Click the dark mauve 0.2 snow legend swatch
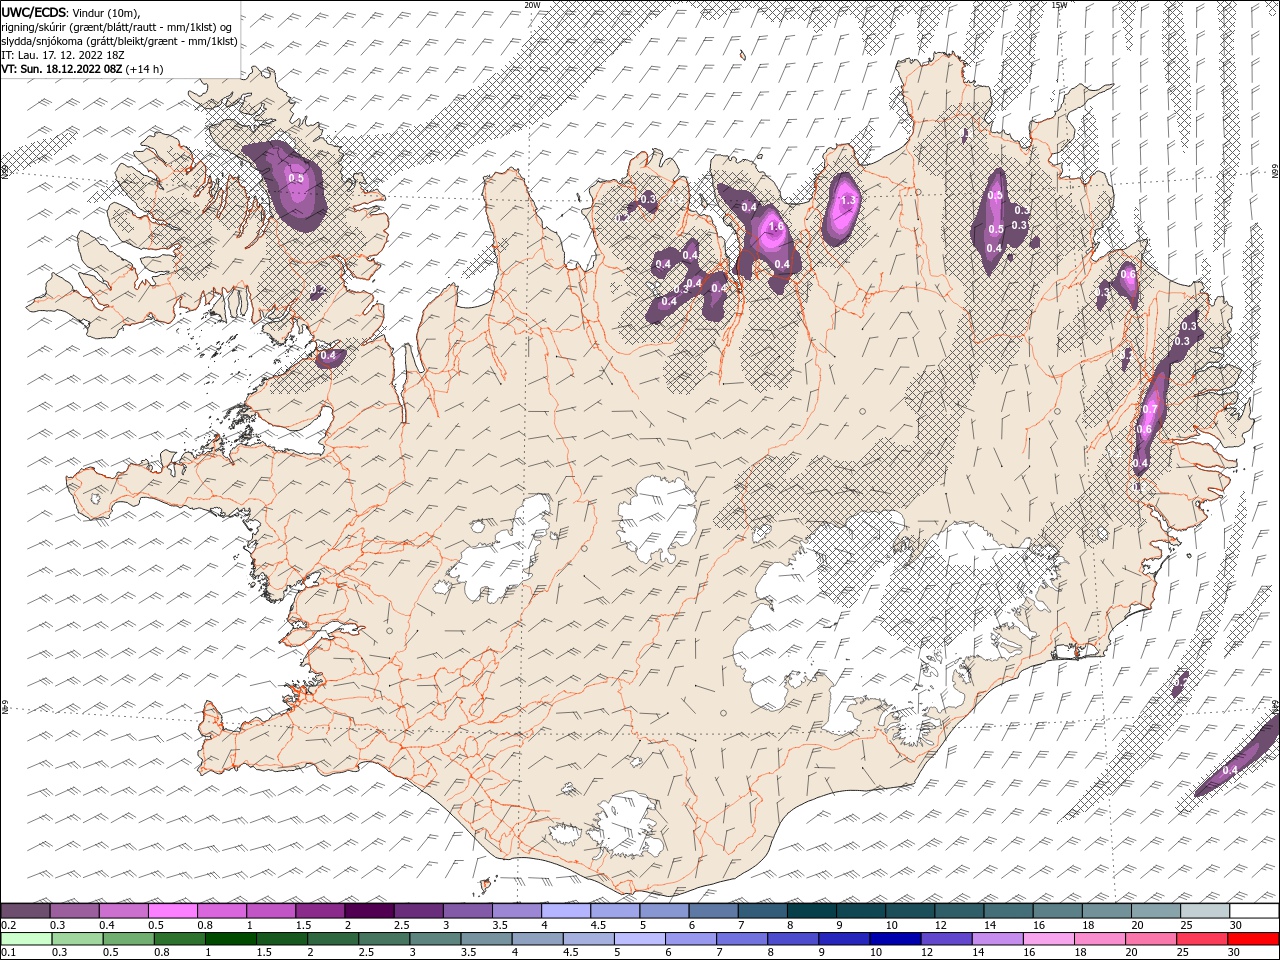Image resolution: width=1280 pixels, height=960 pixels. (x=25, y=911)
